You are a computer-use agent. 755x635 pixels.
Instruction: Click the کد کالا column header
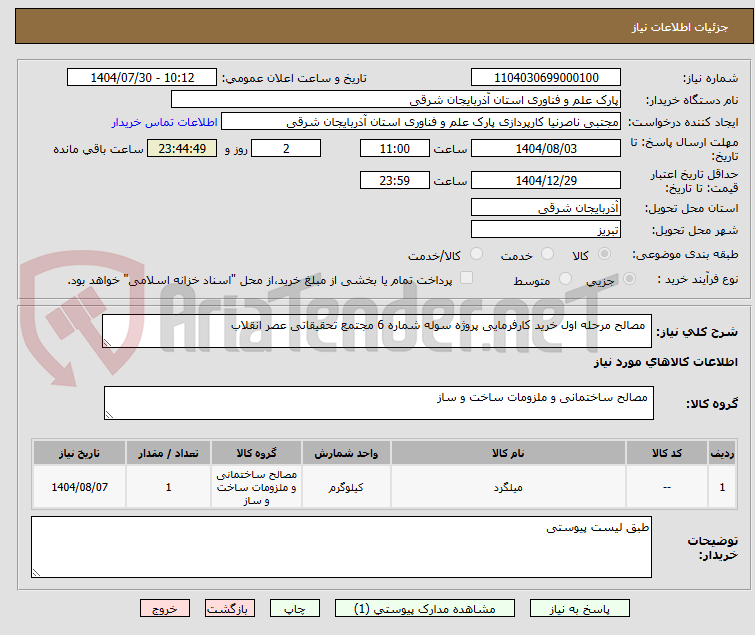pos(666,453)
